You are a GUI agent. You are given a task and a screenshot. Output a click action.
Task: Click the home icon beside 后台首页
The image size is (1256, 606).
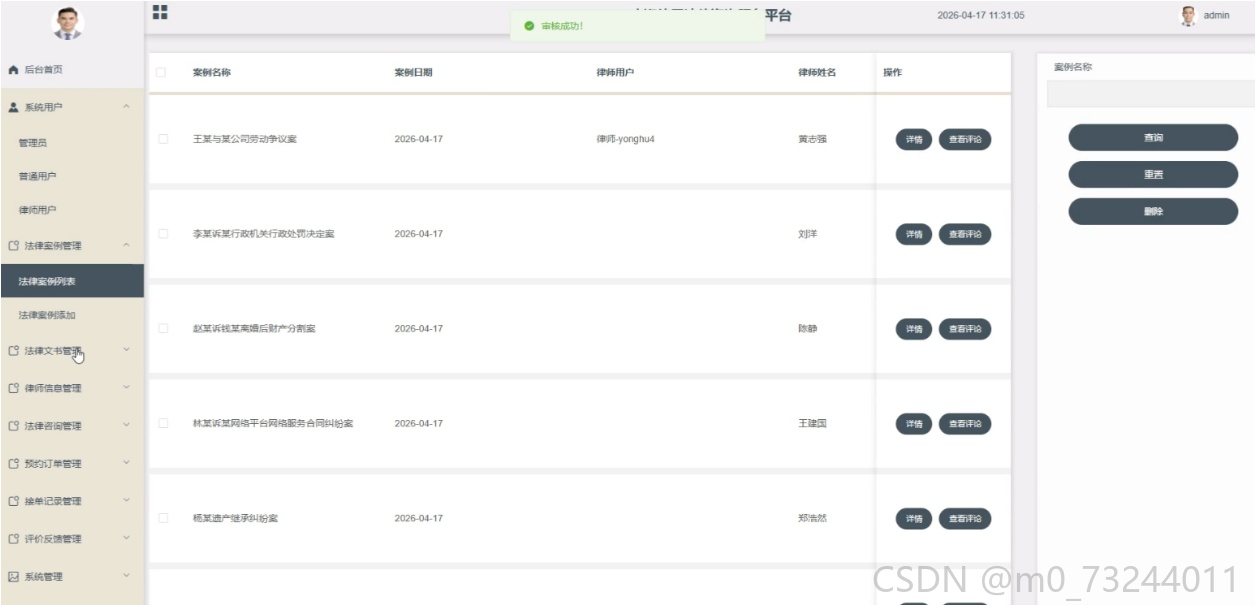[x=13, y=70]
